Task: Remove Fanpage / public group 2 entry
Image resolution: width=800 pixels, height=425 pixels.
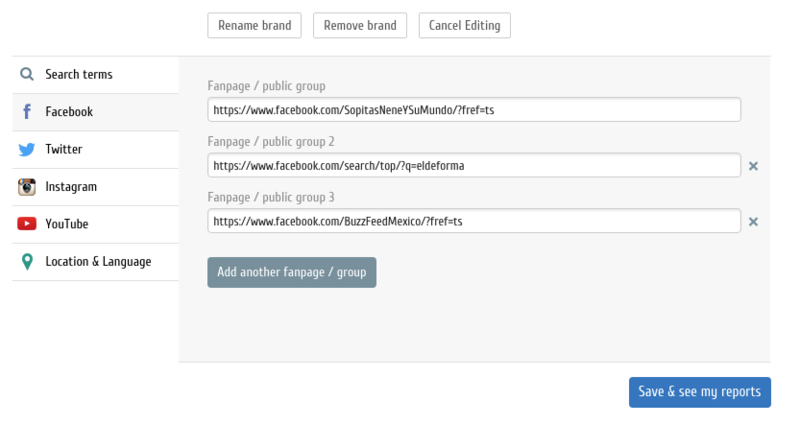Action: pos(753,166)
